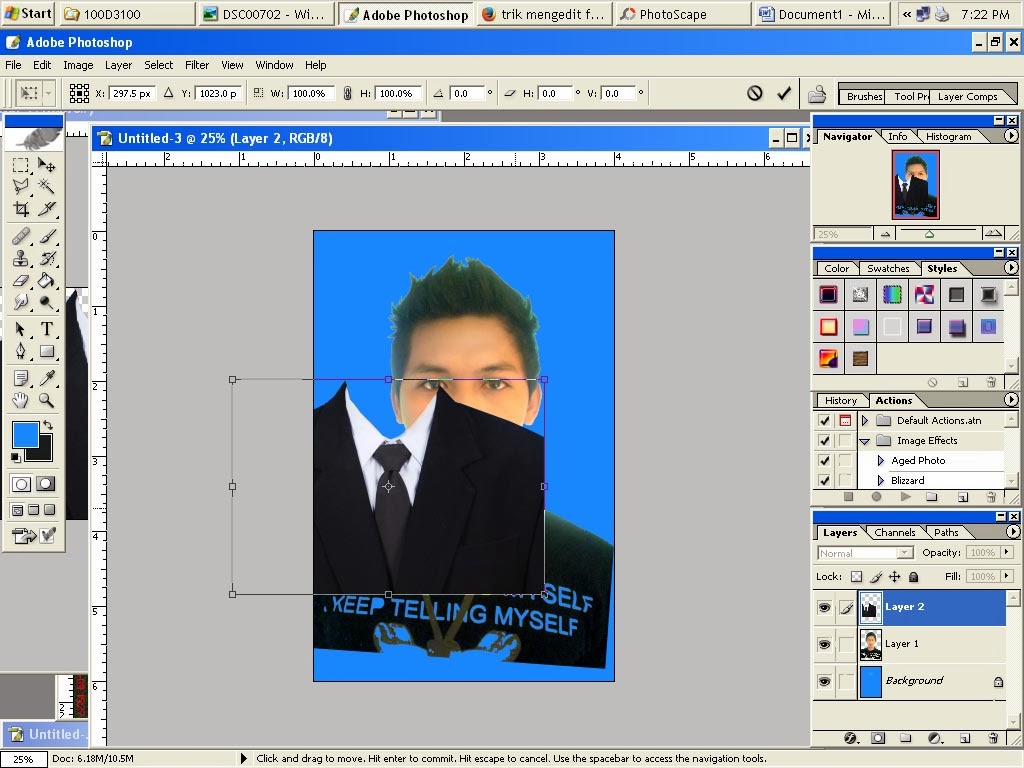Click the reference point location grid
This screenshot has height=768, width=1024.
coord(80,93)
